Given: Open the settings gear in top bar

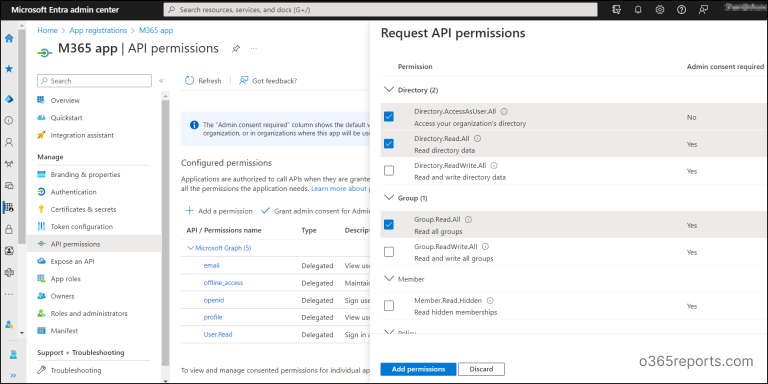Looking at the screenshot, I should pyautogui.click(x=660, y=9).
